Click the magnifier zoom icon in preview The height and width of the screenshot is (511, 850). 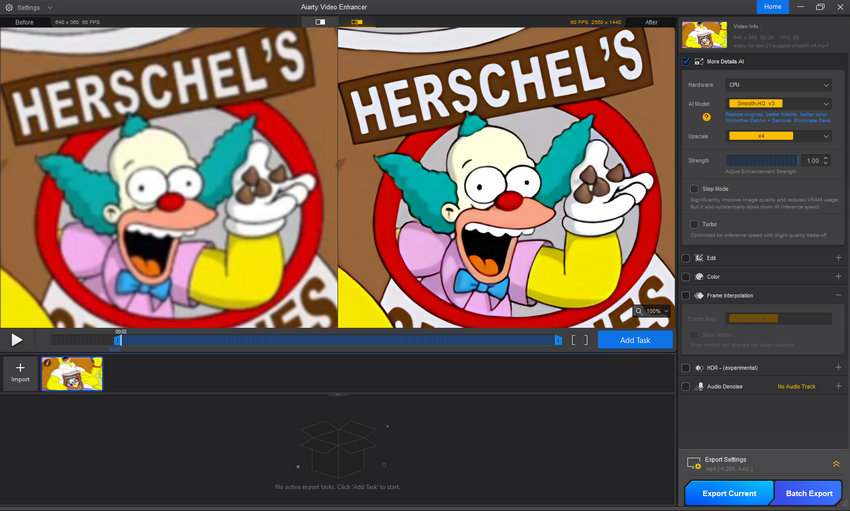click(639, 311)
